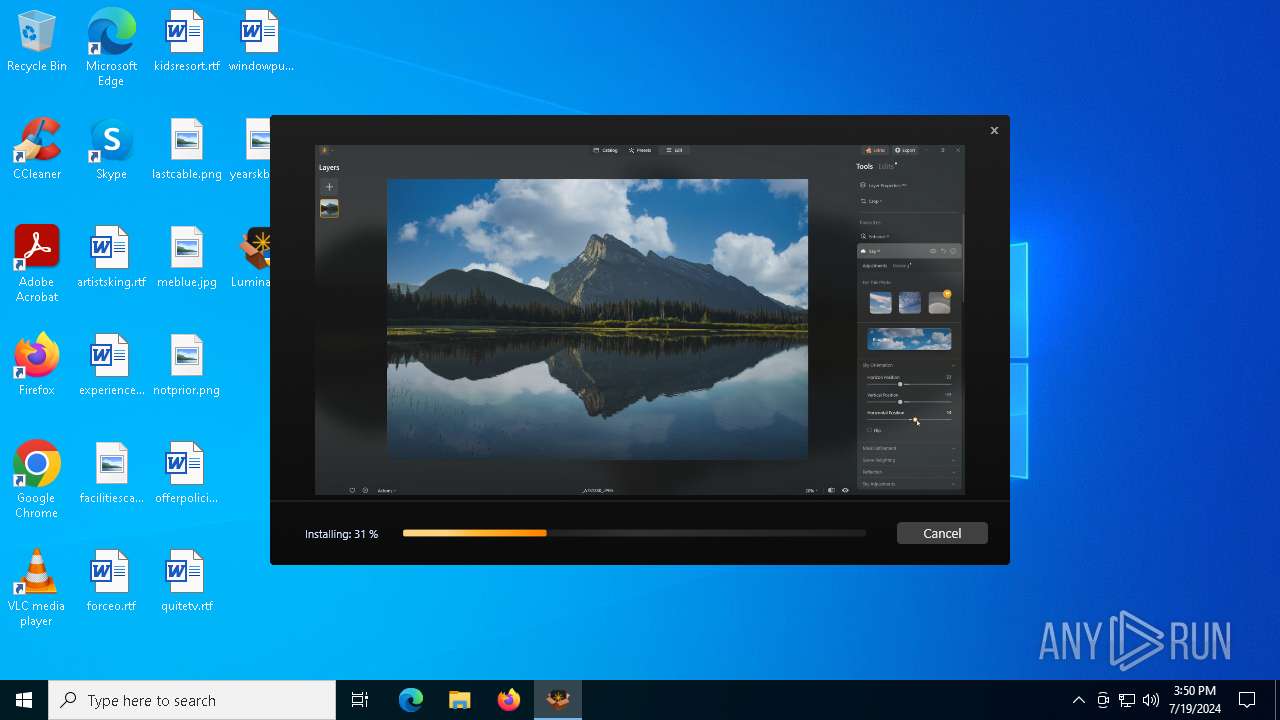The width and height of the screenshot is (1280, 720).
Task: Click the "Installing: 31 %" status text
Action: 341,534
